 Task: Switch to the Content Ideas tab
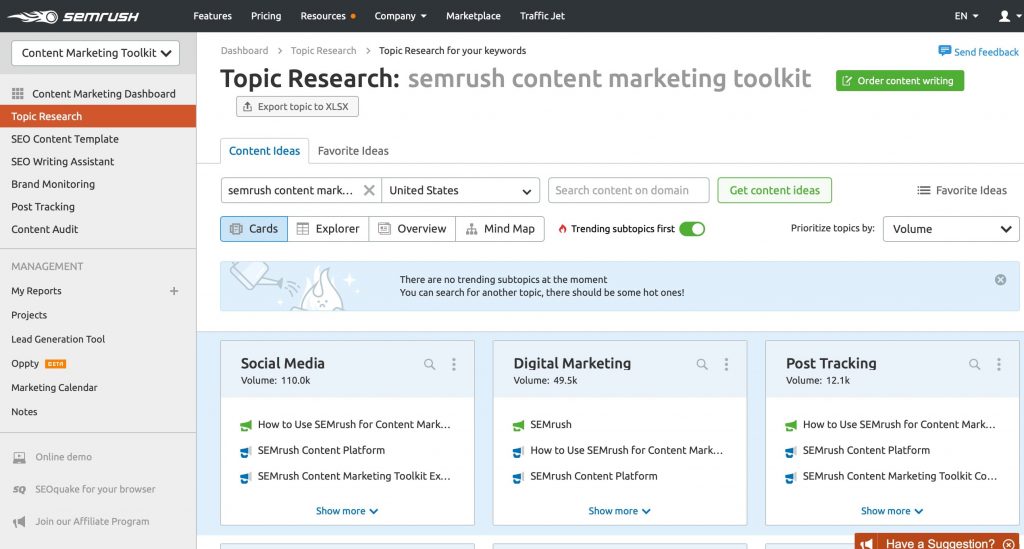pyautogui.click(x=264, y=151)
